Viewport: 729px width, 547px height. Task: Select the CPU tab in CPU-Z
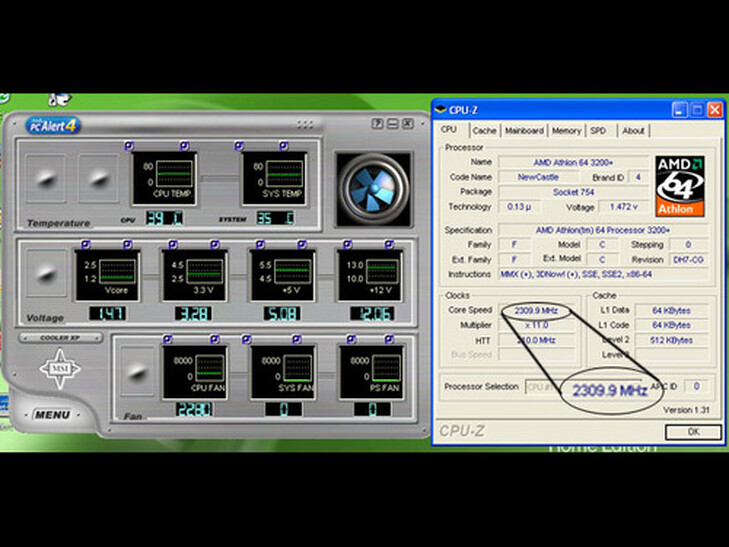449,130
